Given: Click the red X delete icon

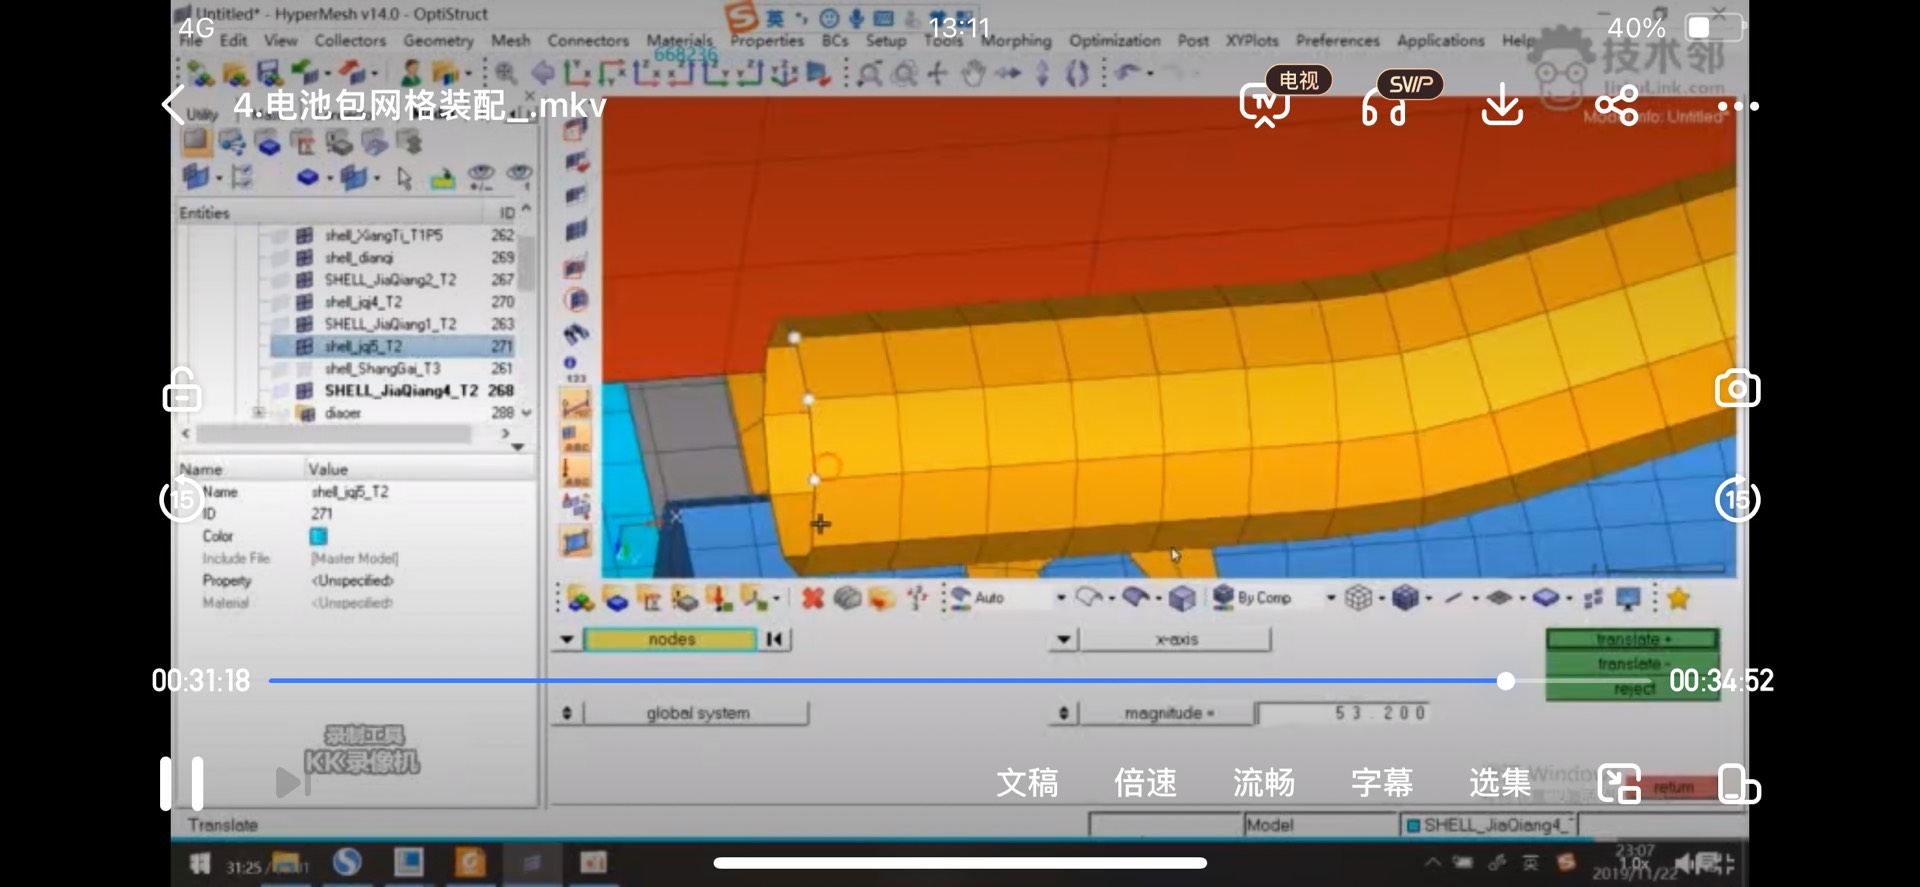Looking at the screenshot, I should point(812,598).
